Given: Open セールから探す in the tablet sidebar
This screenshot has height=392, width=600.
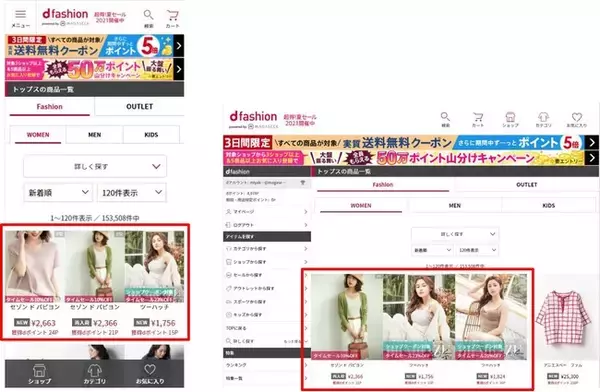Looking at the screenshot, I should [267, 275].
